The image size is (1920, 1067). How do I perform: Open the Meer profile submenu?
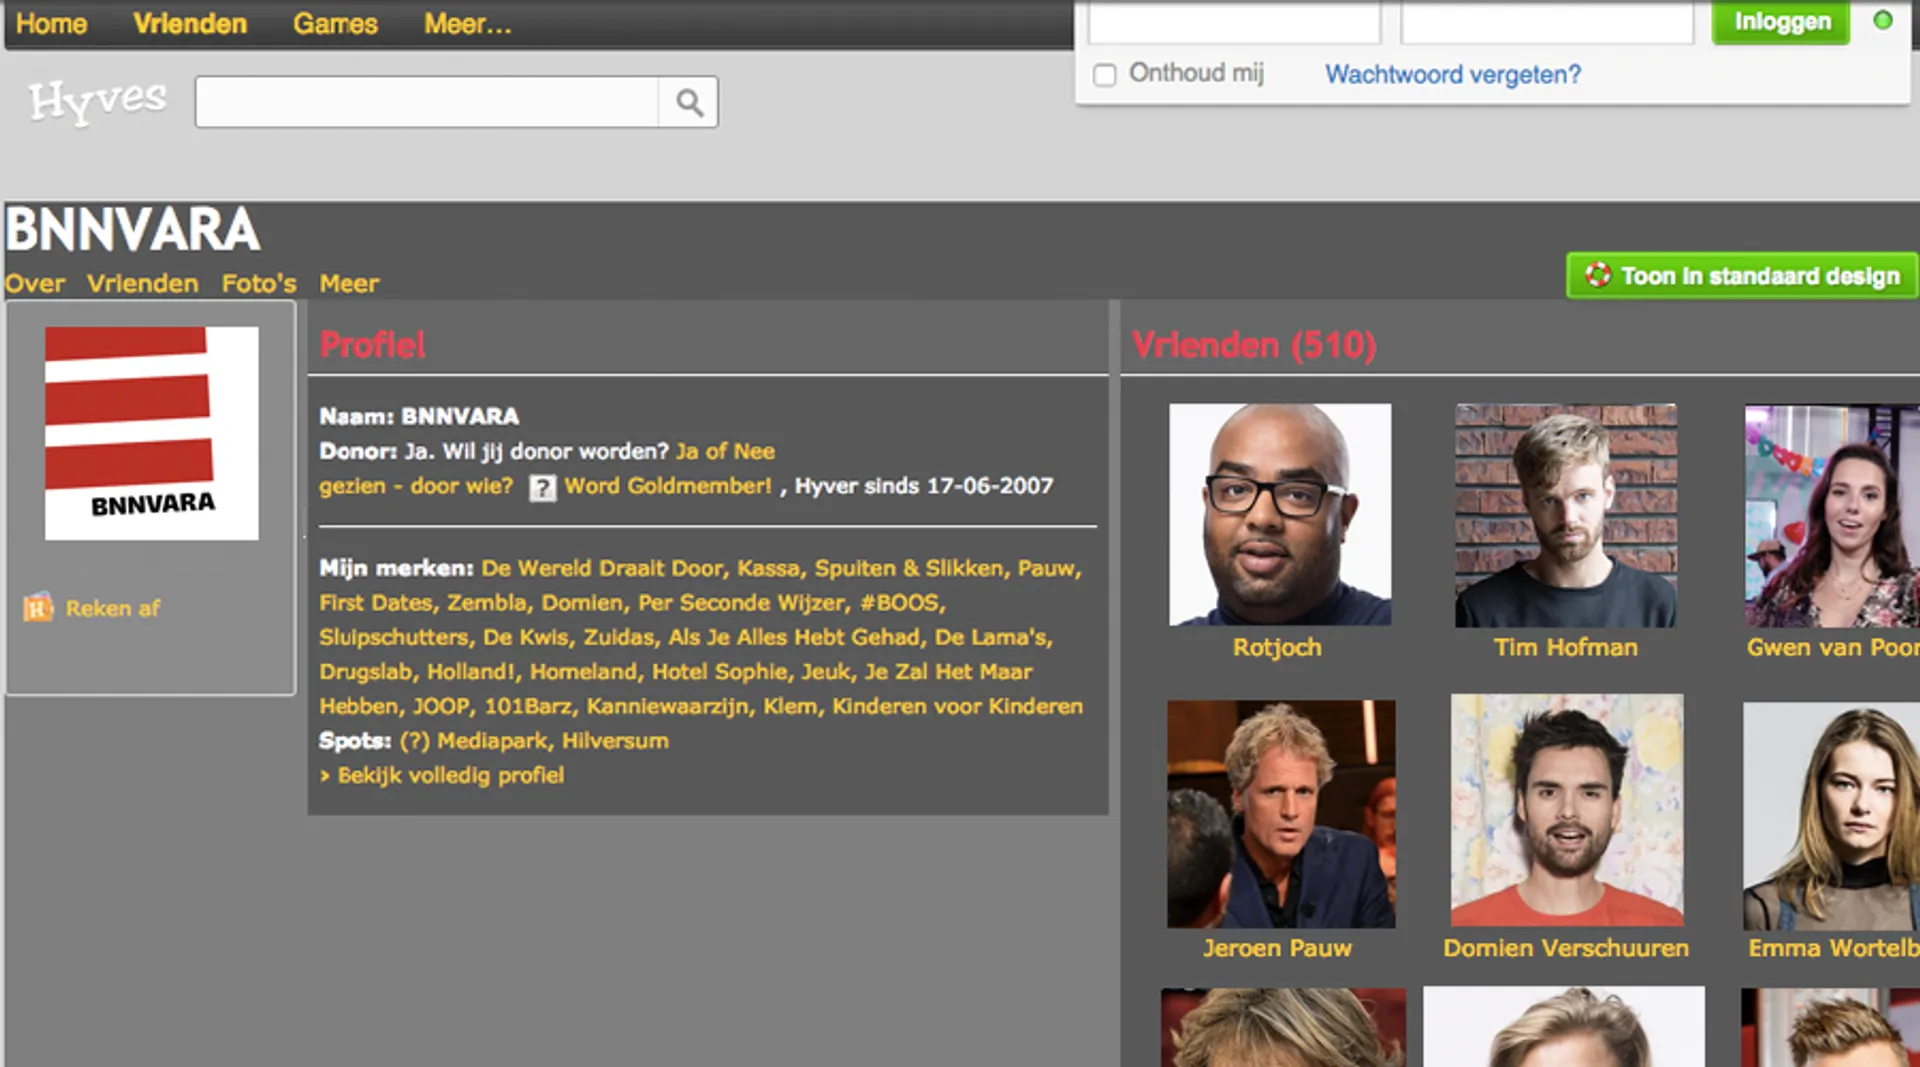click(349, 284)
